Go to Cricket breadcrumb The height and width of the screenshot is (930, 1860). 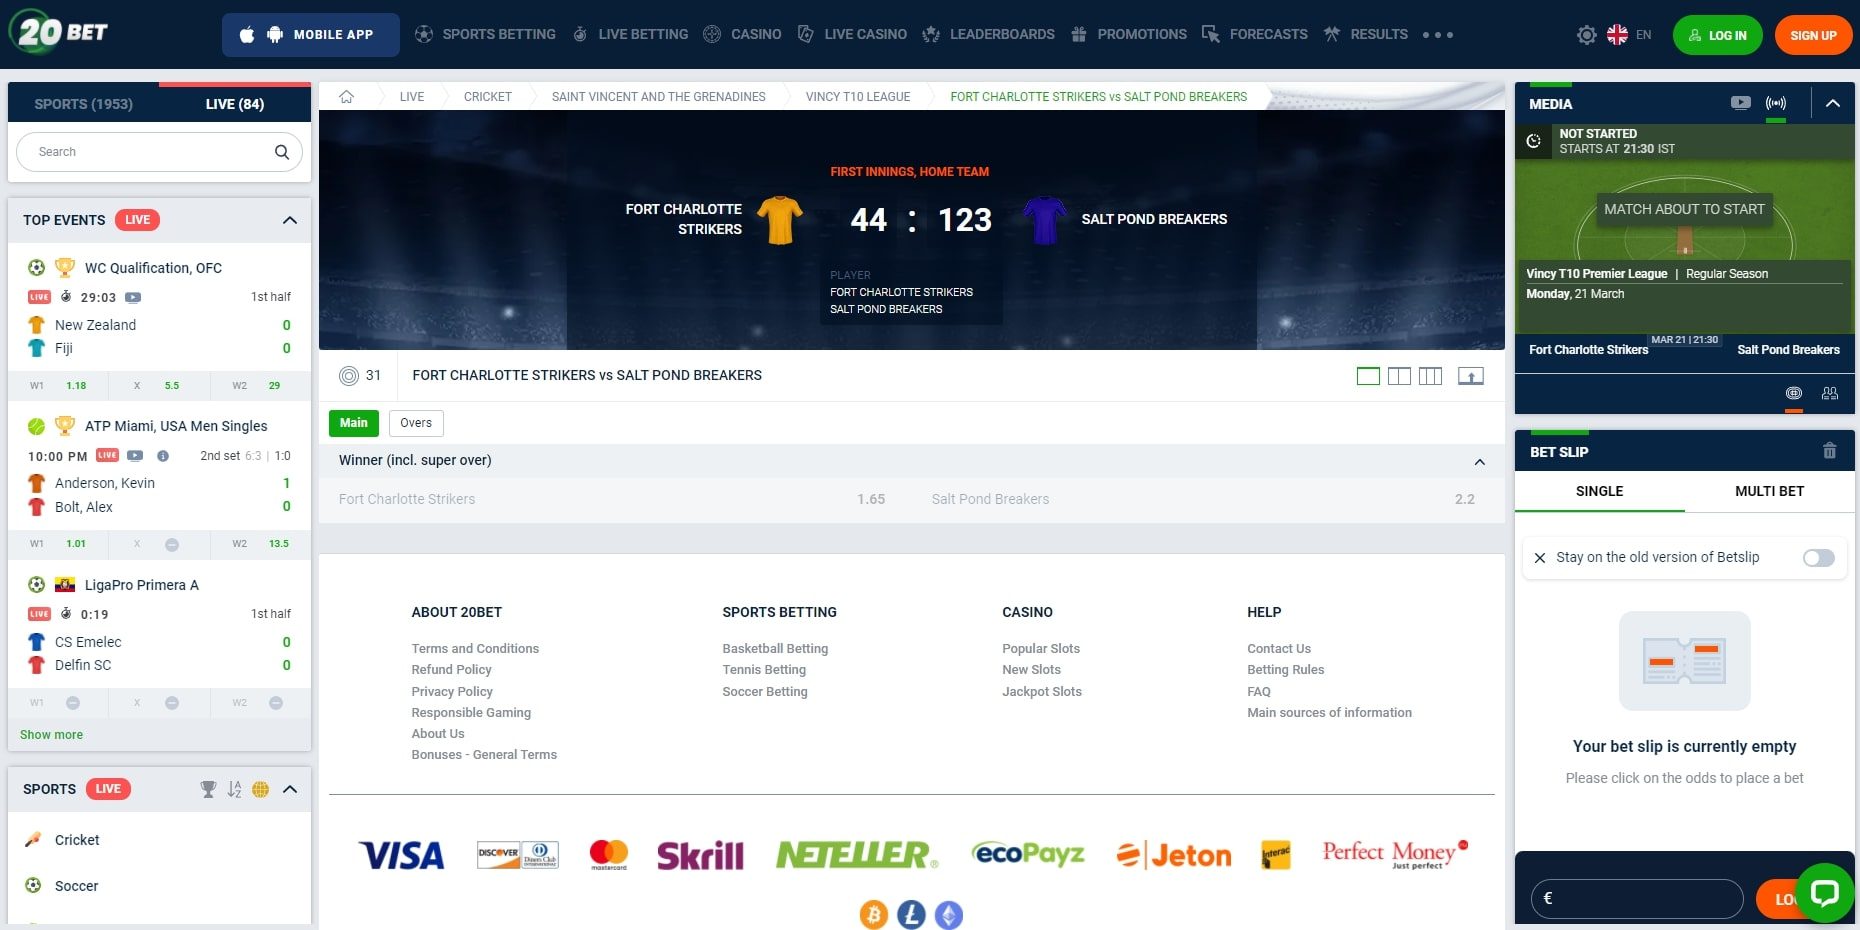pos(487,97)
